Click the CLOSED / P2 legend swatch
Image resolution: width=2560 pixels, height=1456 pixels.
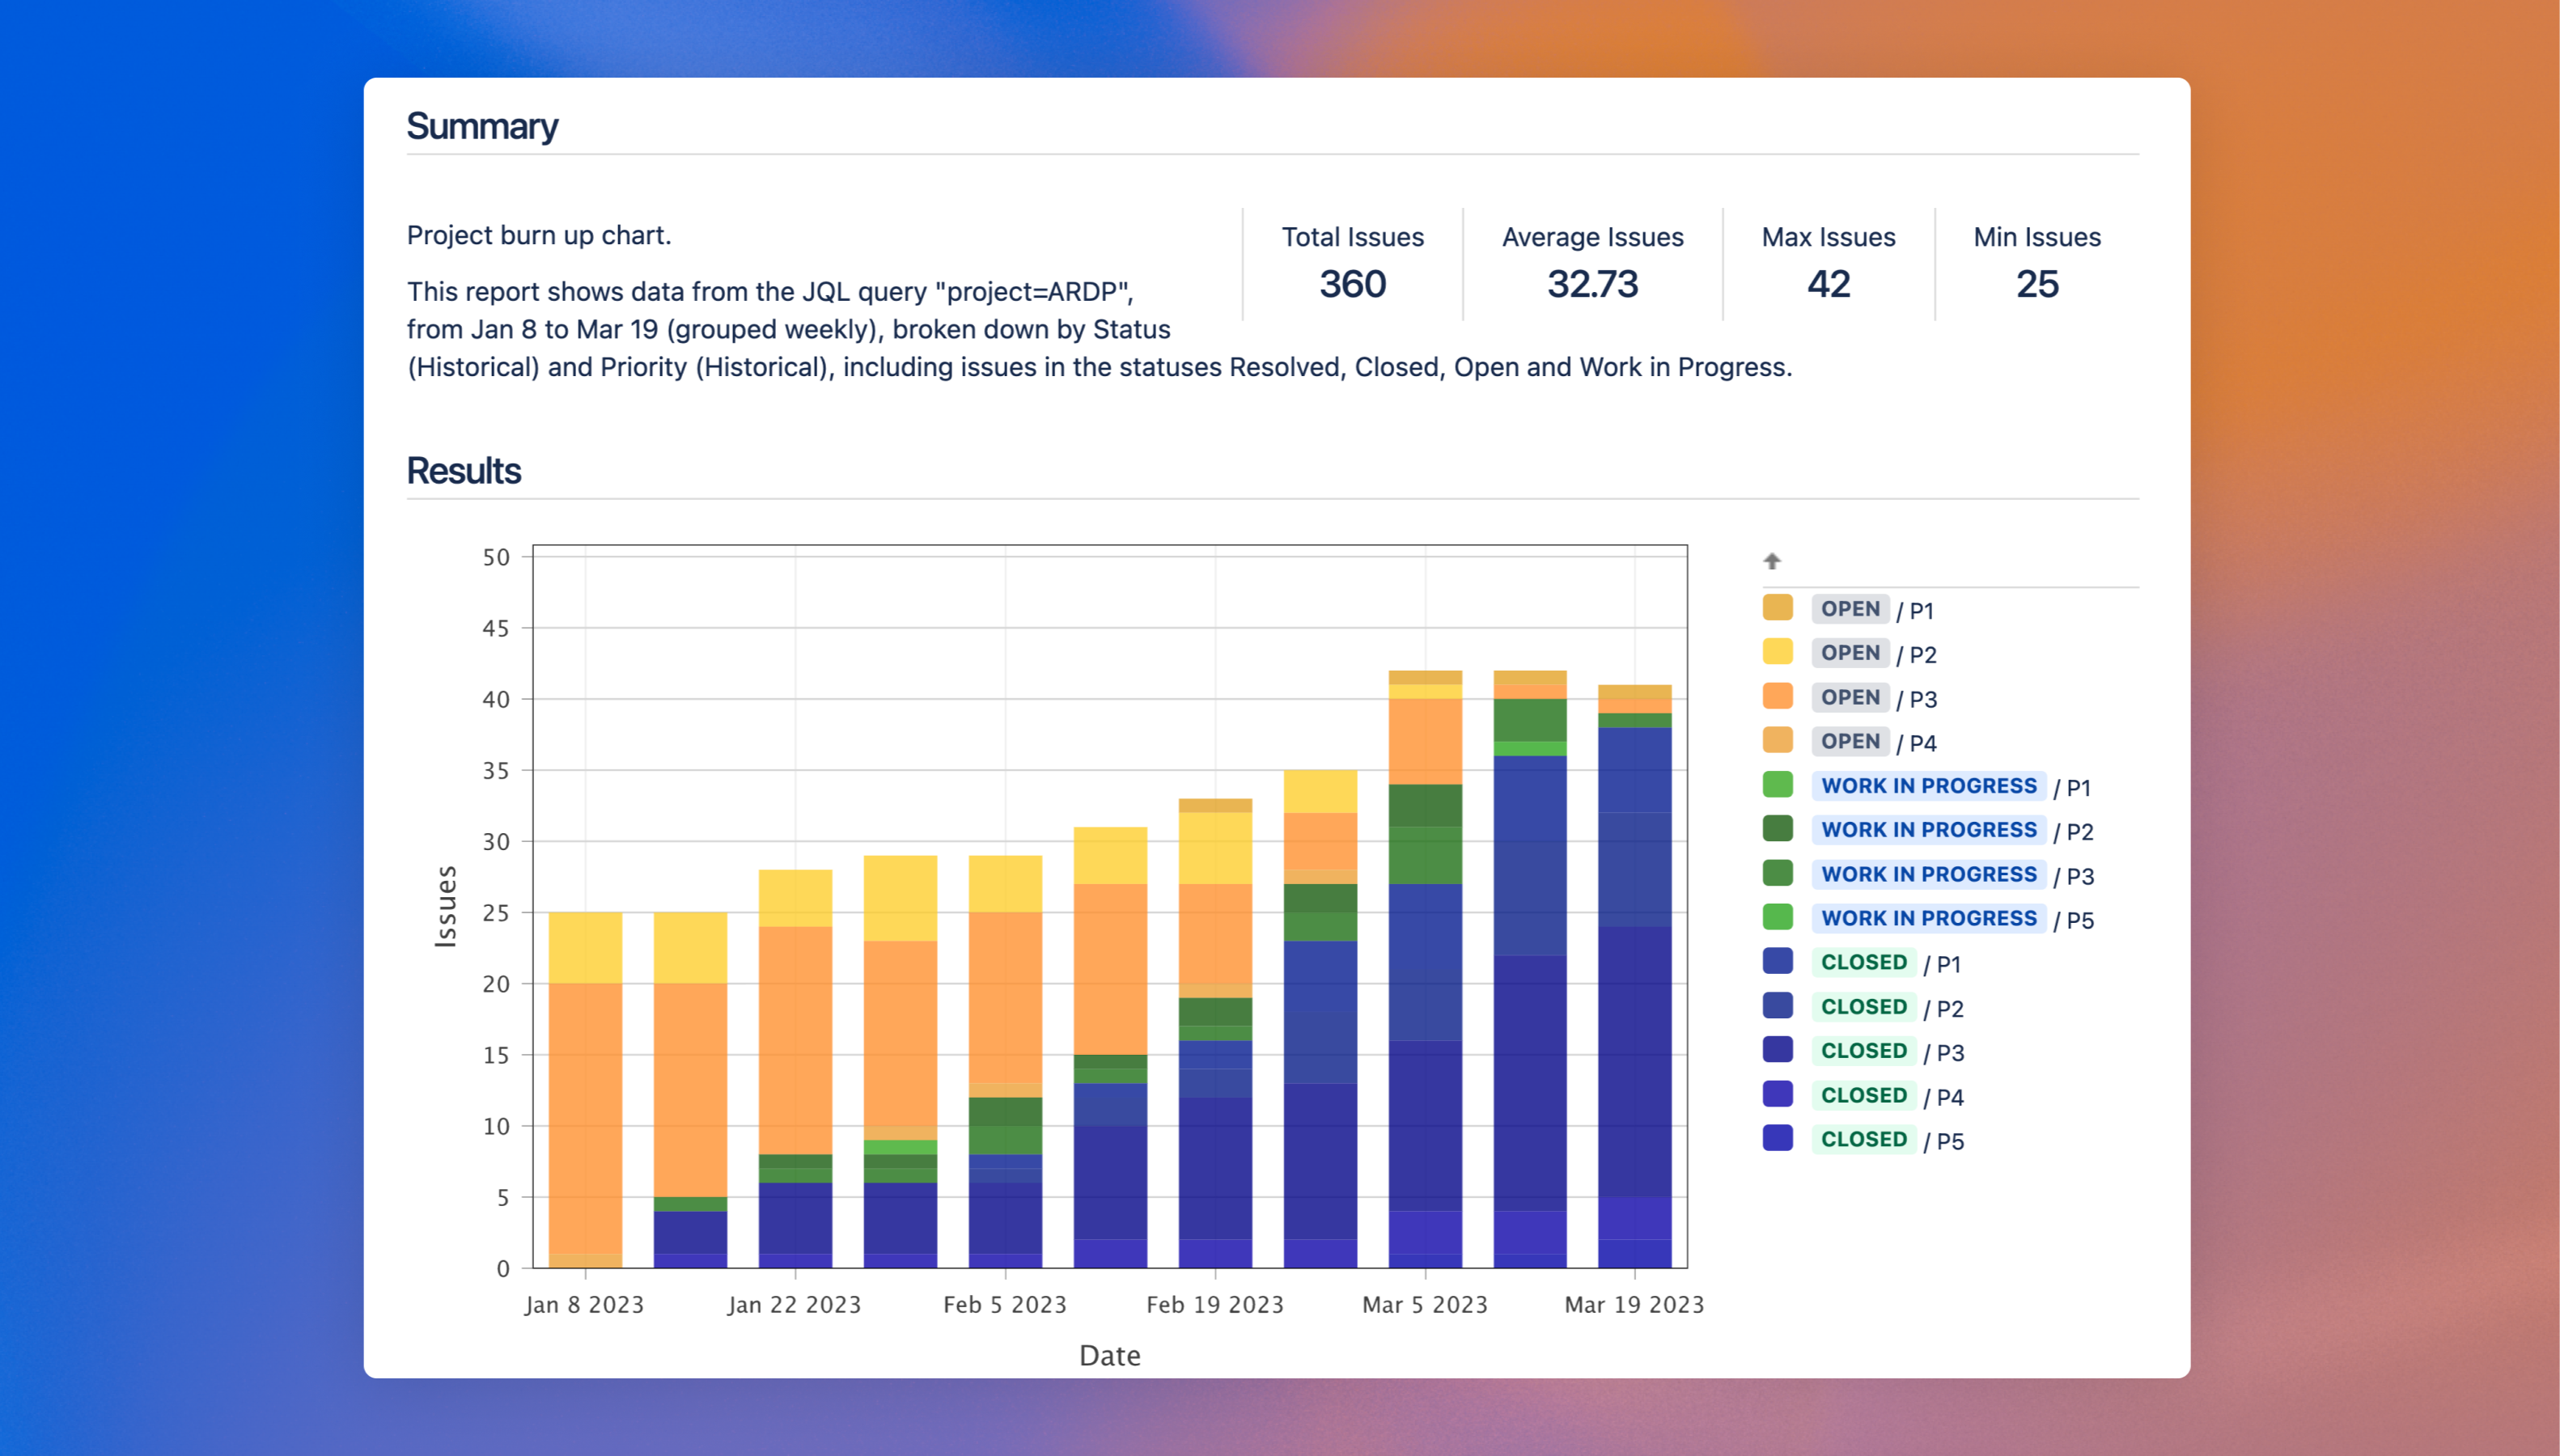pos(1777,1006)
